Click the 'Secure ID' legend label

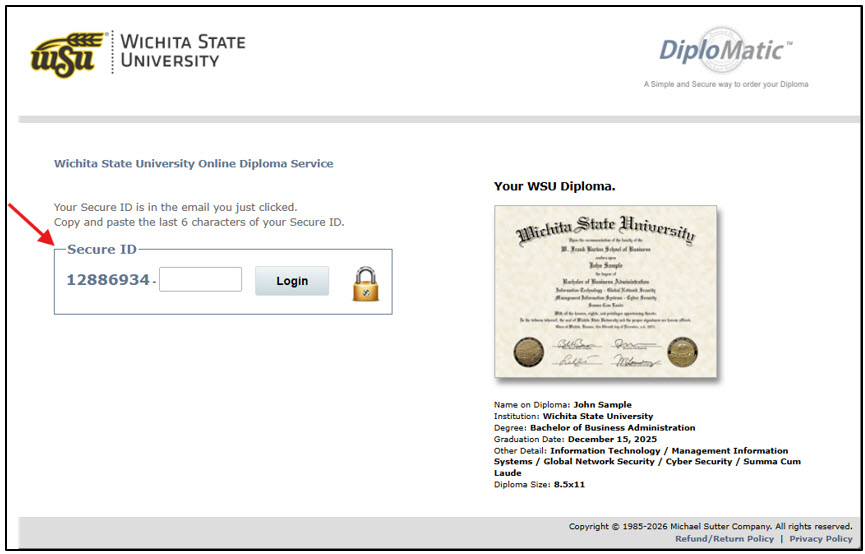click(102, 249)
